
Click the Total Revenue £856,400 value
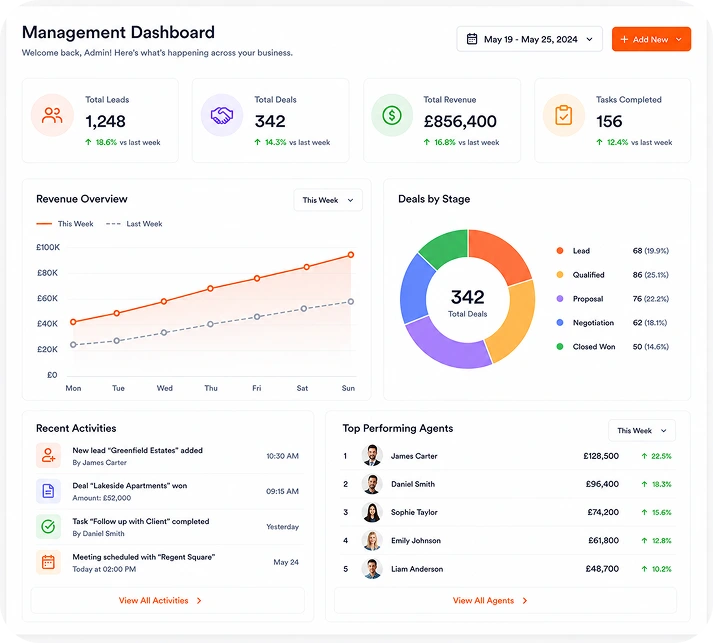coord(460,121)
